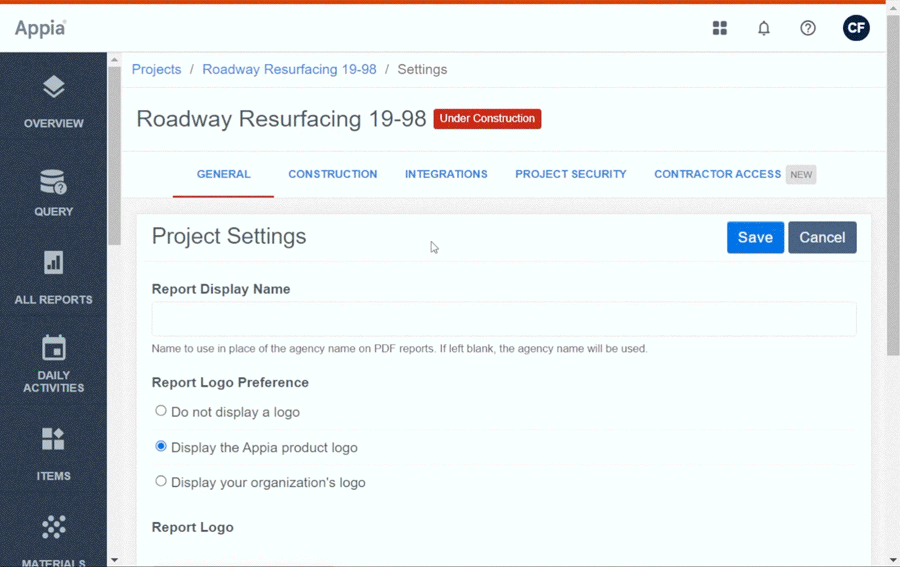Switch to the Contractor Access tab
This screenshot has width=900, height=567.
pos(717,174)
